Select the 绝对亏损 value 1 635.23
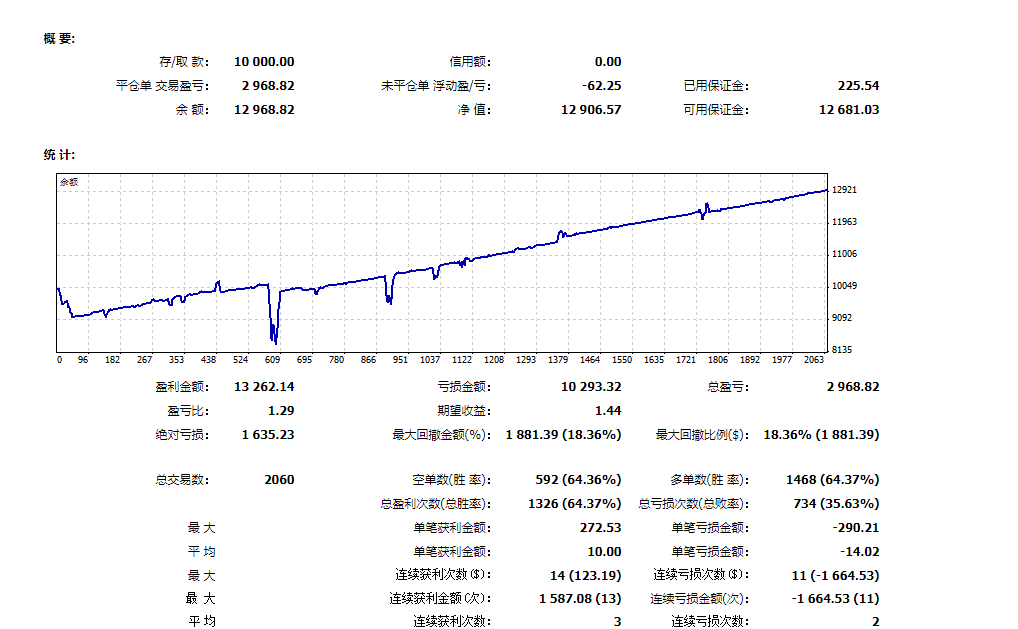1018x629 pixels. click(x=268, y=435)
